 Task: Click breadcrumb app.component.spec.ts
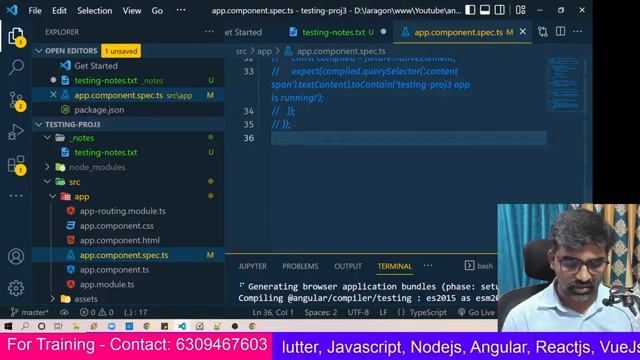341,51
